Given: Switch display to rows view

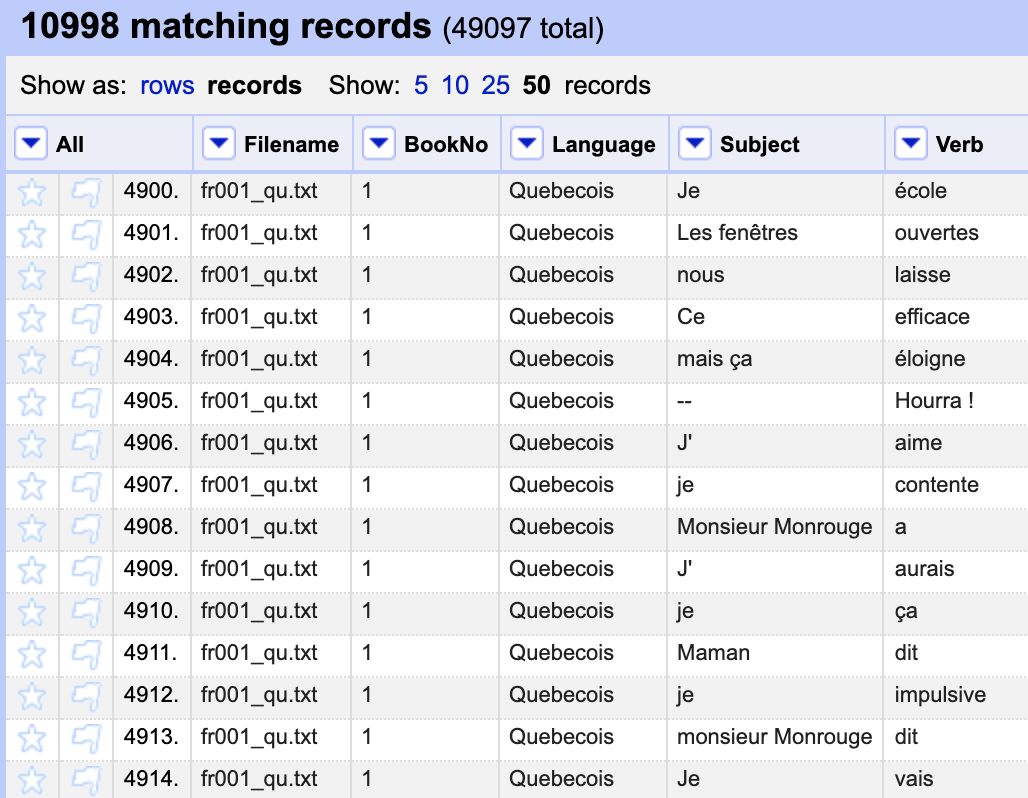Looking at the screenshot, I should pyautogui.click(x=167, y=86).
